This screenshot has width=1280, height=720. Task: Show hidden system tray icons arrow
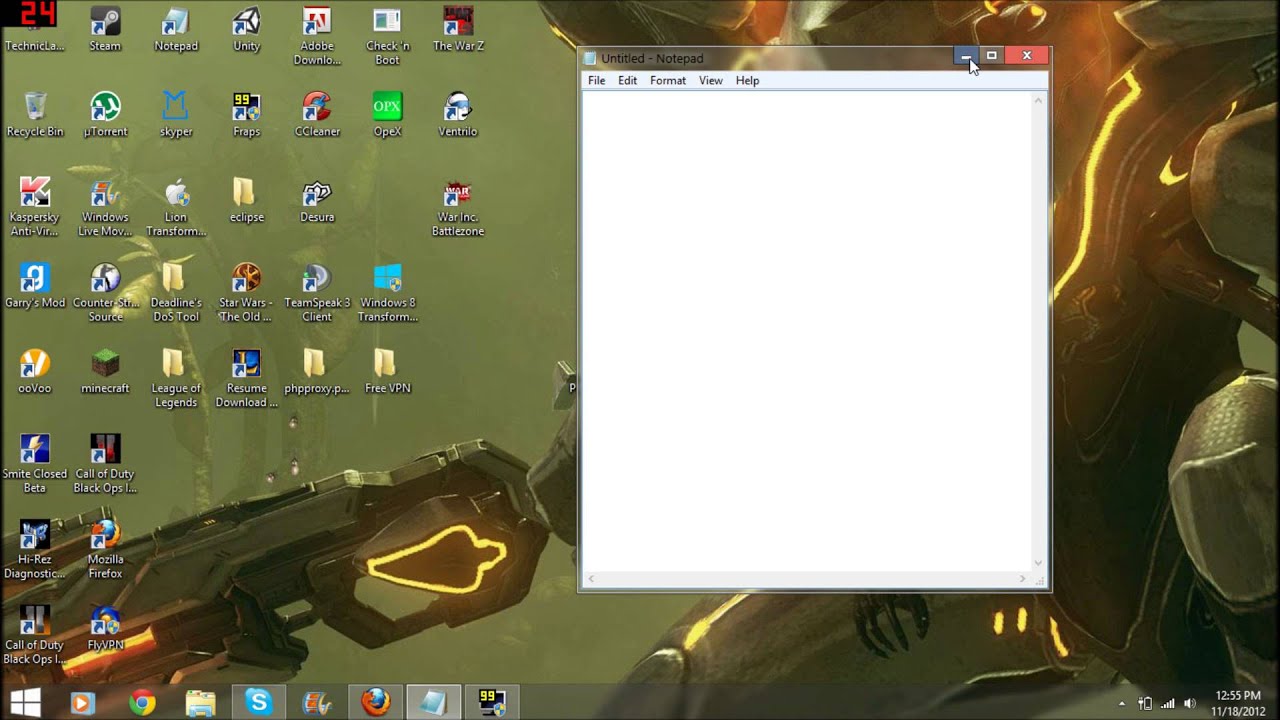pos(1122,704)
